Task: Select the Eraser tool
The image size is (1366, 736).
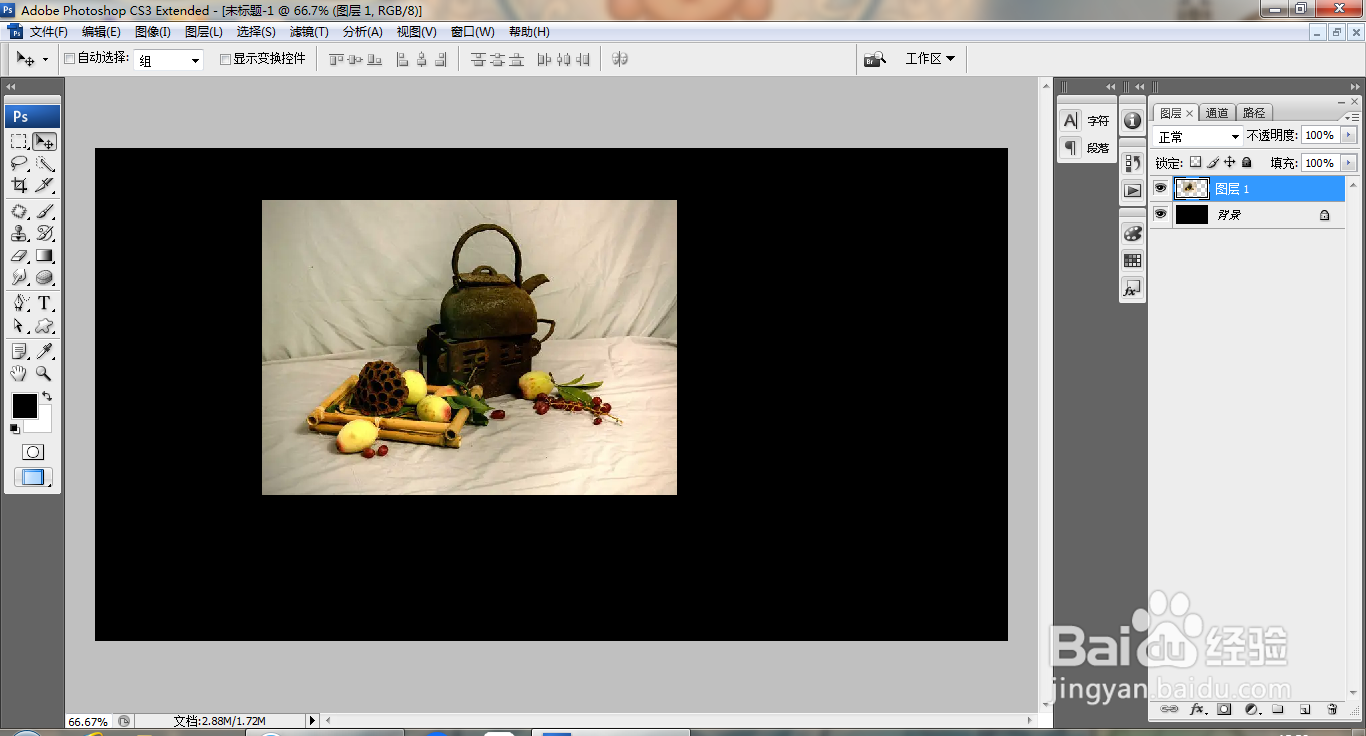Action: [19, 256]
